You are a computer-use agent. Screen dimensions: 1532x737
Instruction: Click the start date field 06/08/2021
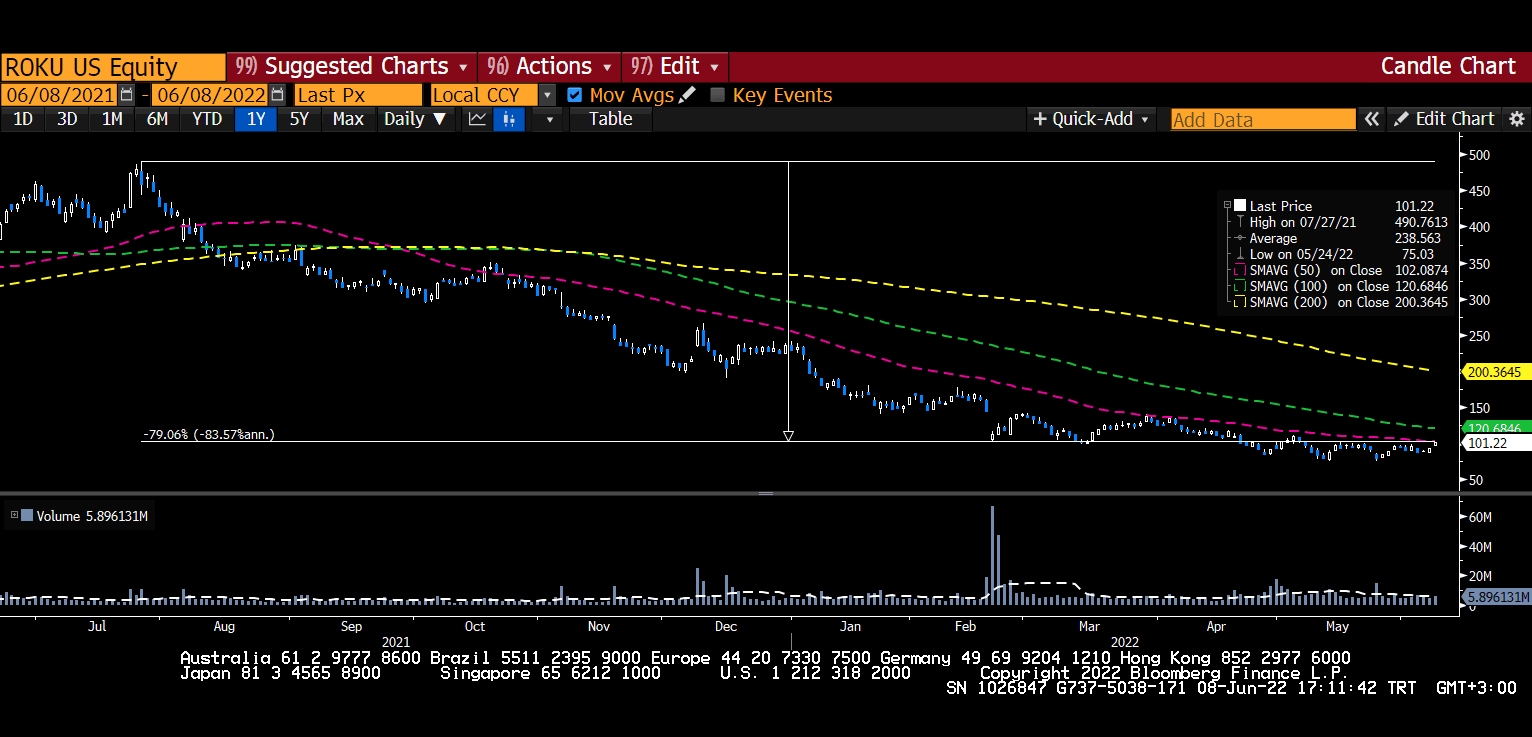point(59,95)
